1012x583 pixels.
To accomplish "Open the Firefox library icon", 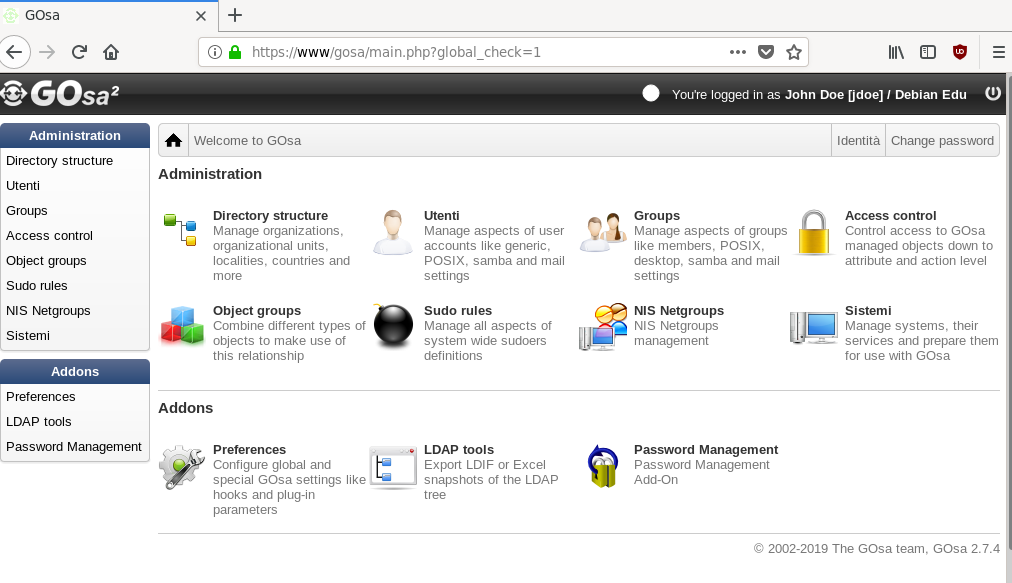I will (x=896, y=52).
